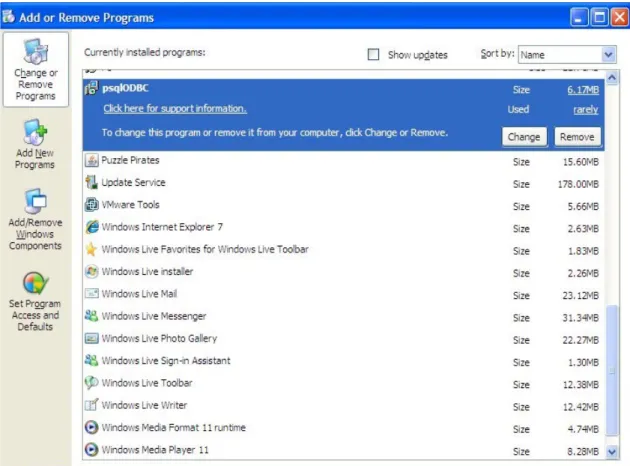
Task: Select the Update Service entry
Action: (344, 183)
